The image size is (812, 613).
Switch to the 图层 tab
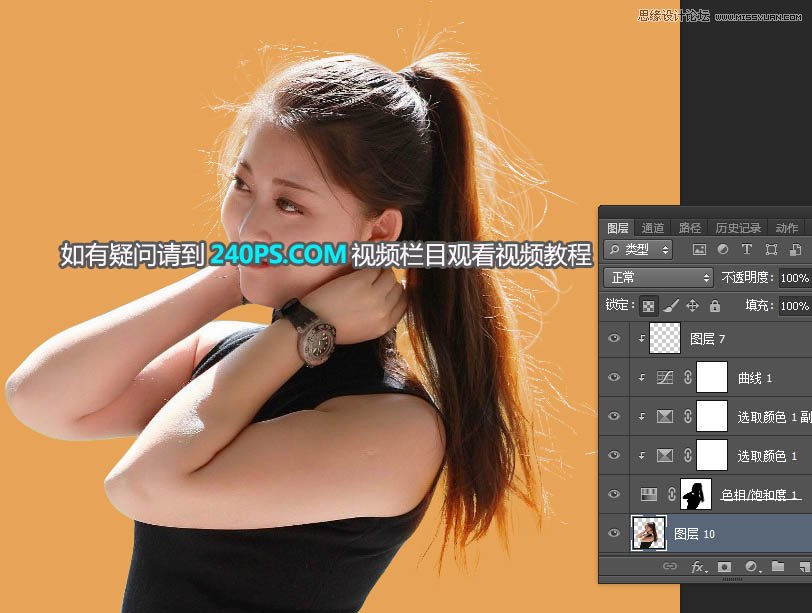(x=617, y=228)
